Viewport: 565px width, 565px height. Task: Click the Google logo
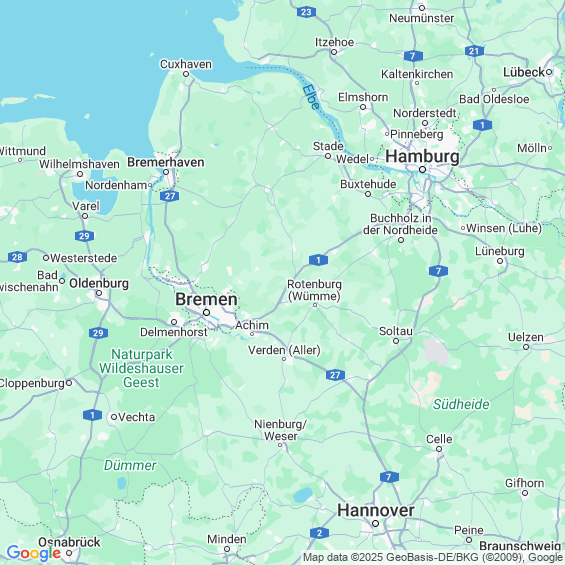pos(34,553)
